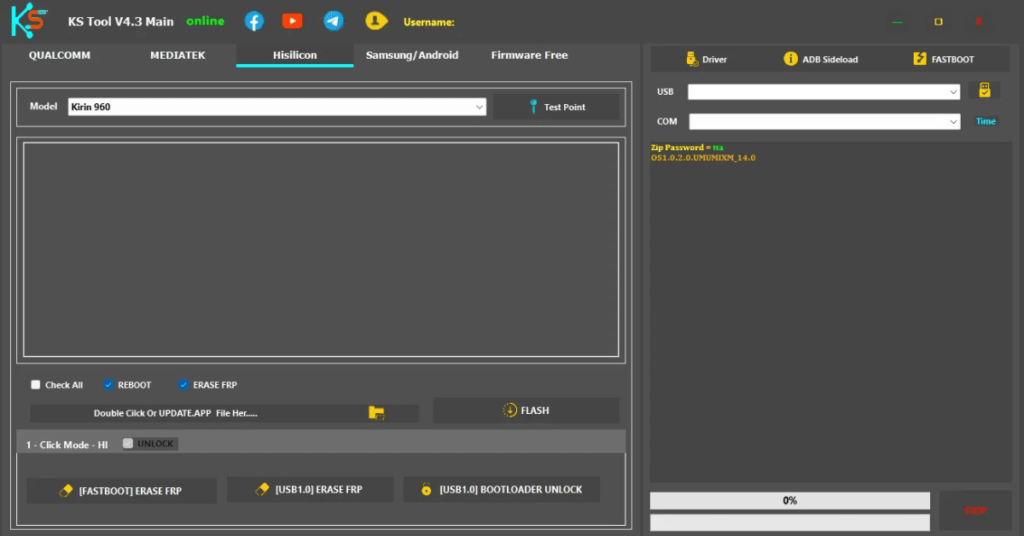Open the Firmware Free tab
The image size is (1024, 536).
point(529,55)
